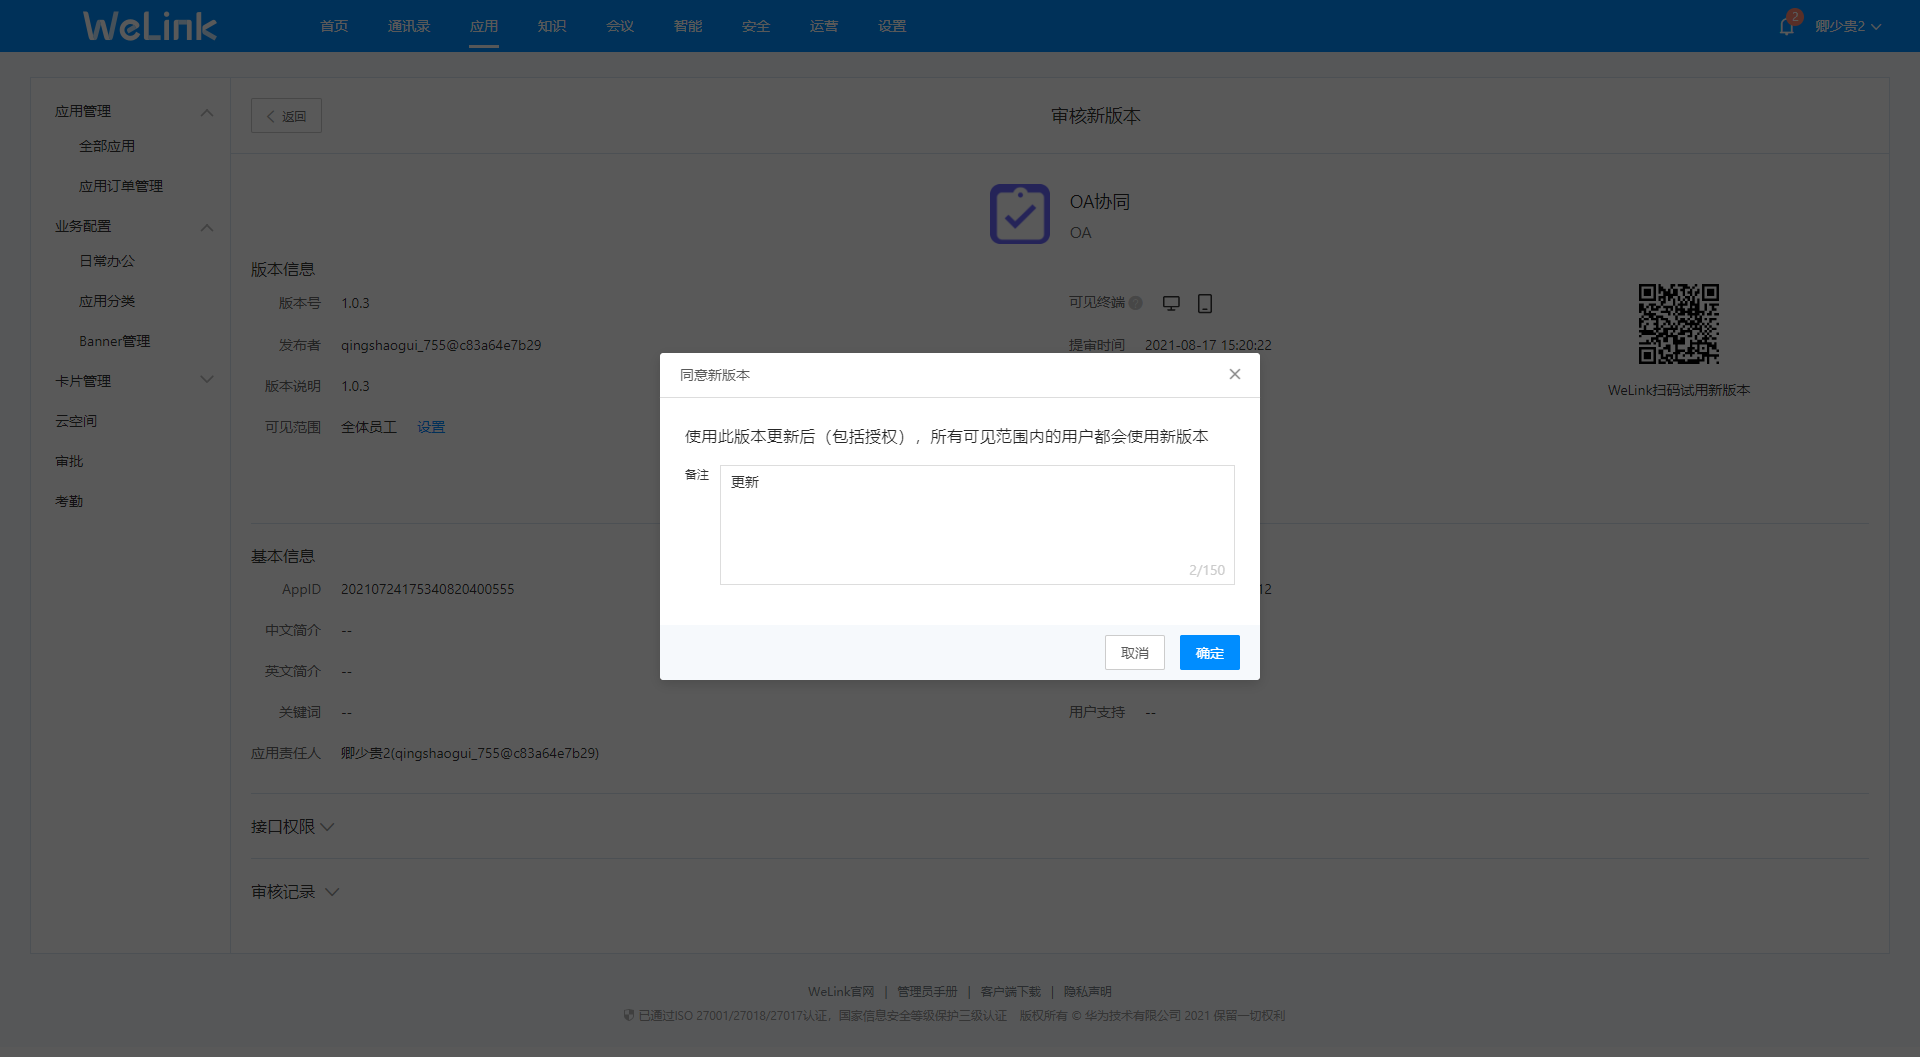The height and width of the screenshot is (1057, 1920).
Task: Select 应用分类 in the sidebar
Action: (x=107, y=301)
